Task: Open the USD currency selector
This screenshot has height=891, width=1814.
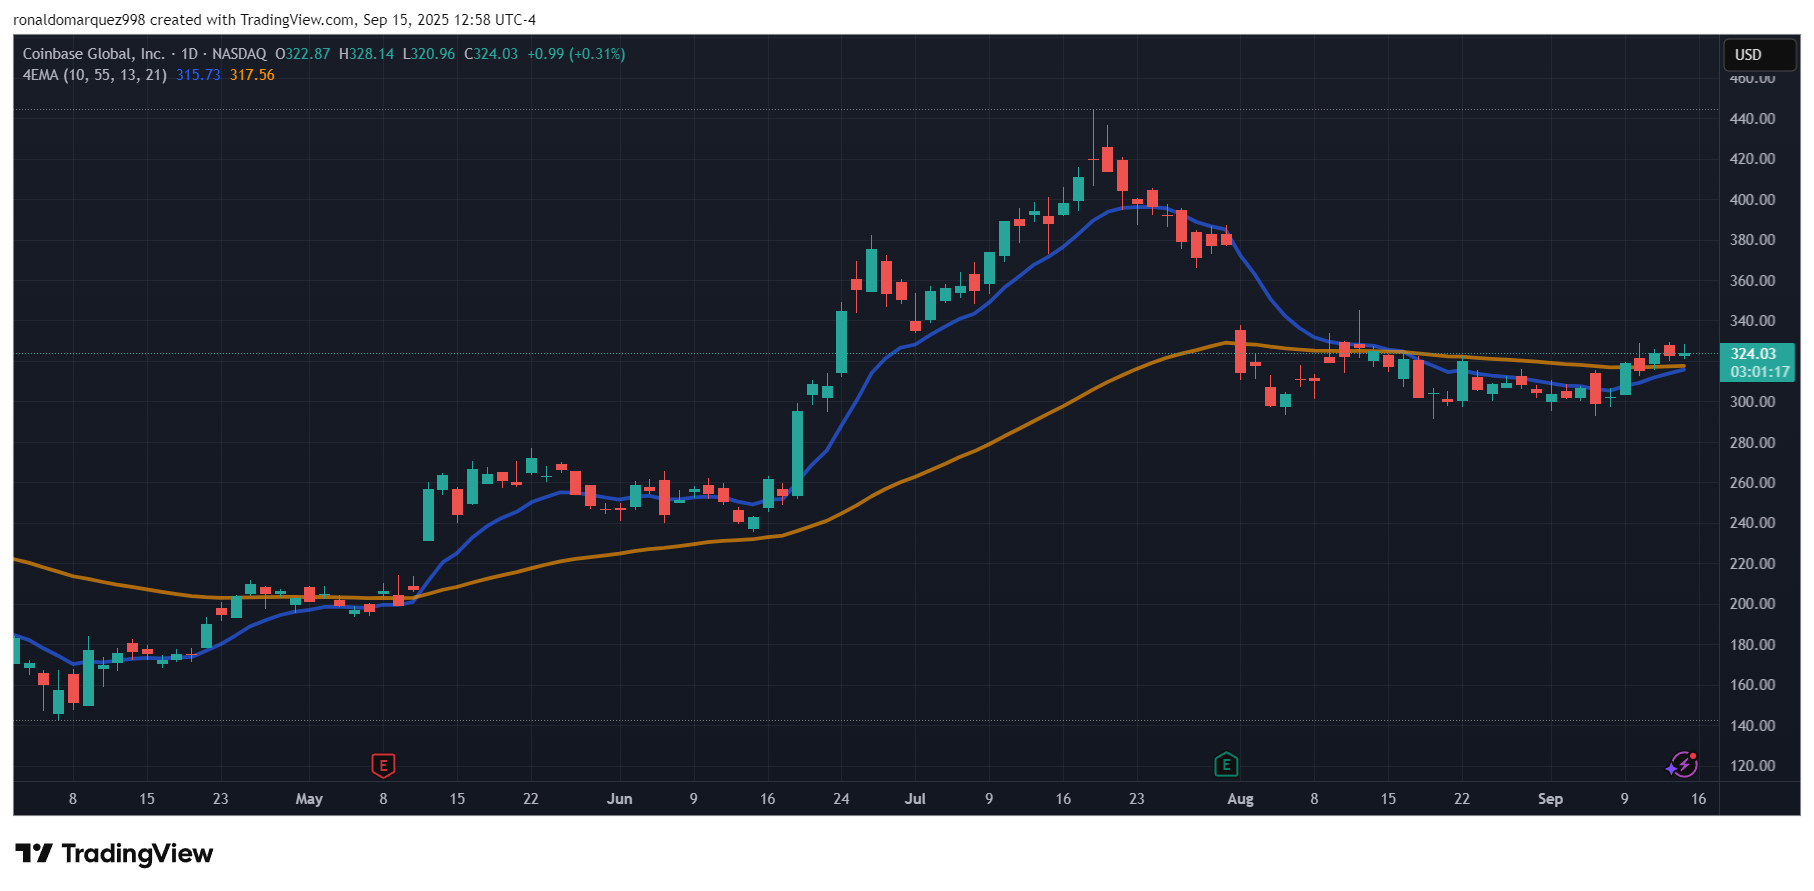Action: (1748, 55)
